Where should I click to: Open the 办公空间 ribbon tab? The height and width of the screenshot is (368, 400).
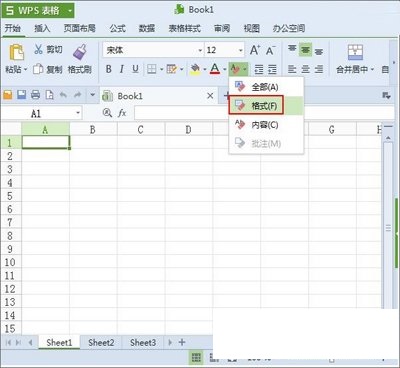click(289, 28)
